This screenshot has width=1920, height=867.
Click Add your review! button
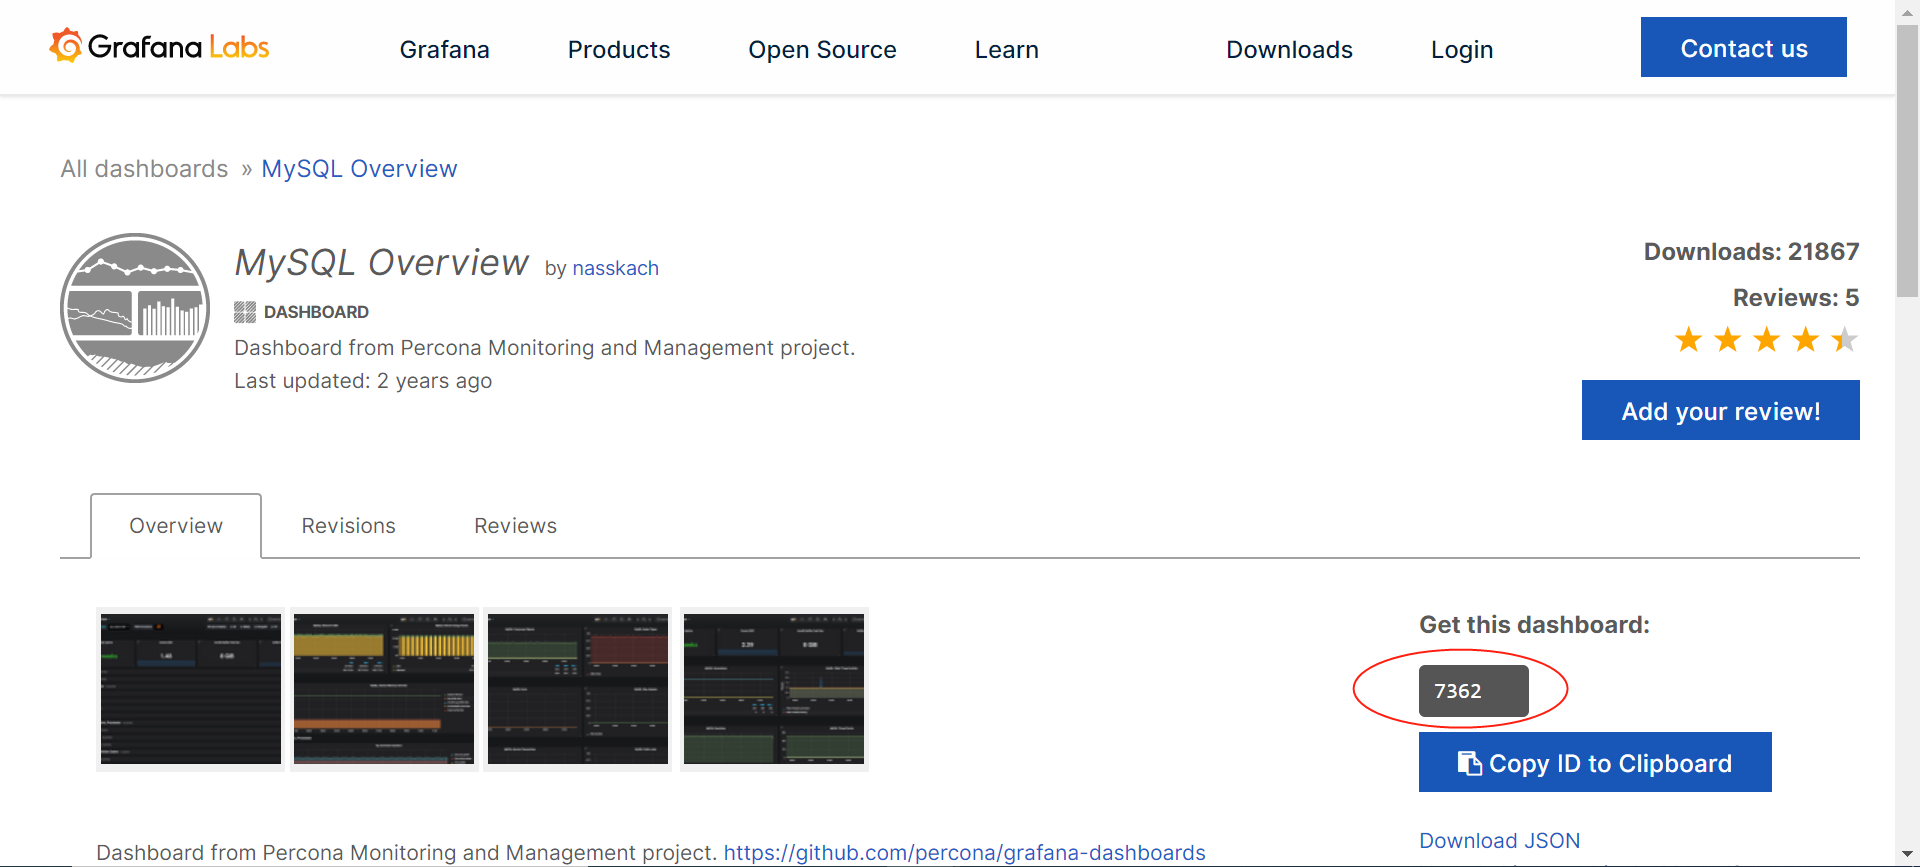[x=1721, y=410]
